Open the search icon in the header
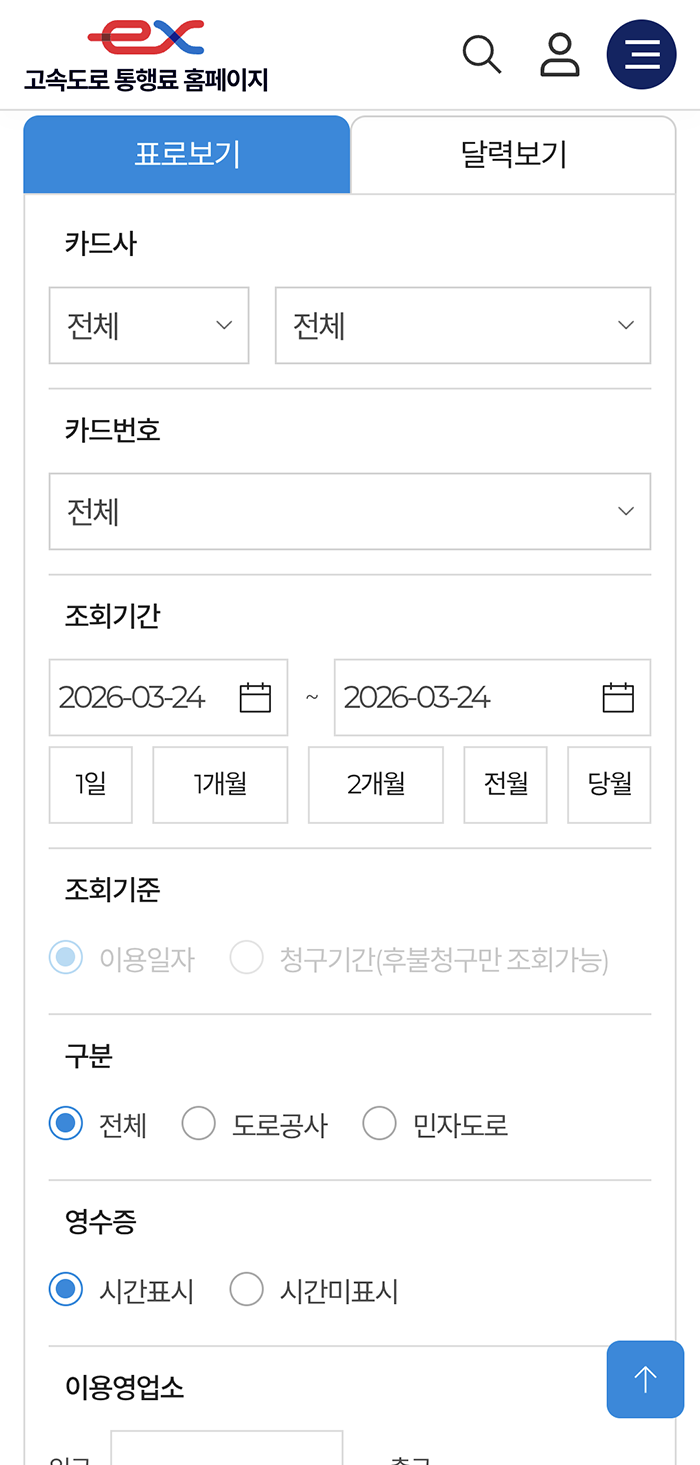 pyautogui.click(x=481, y=54)
